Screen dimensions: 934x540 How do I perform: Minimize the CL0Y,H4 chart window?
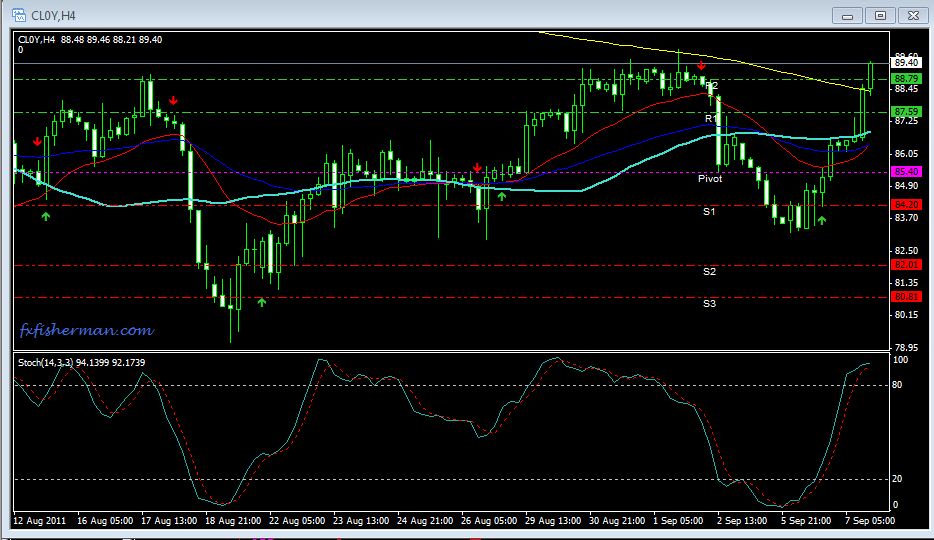click(847, 15)
